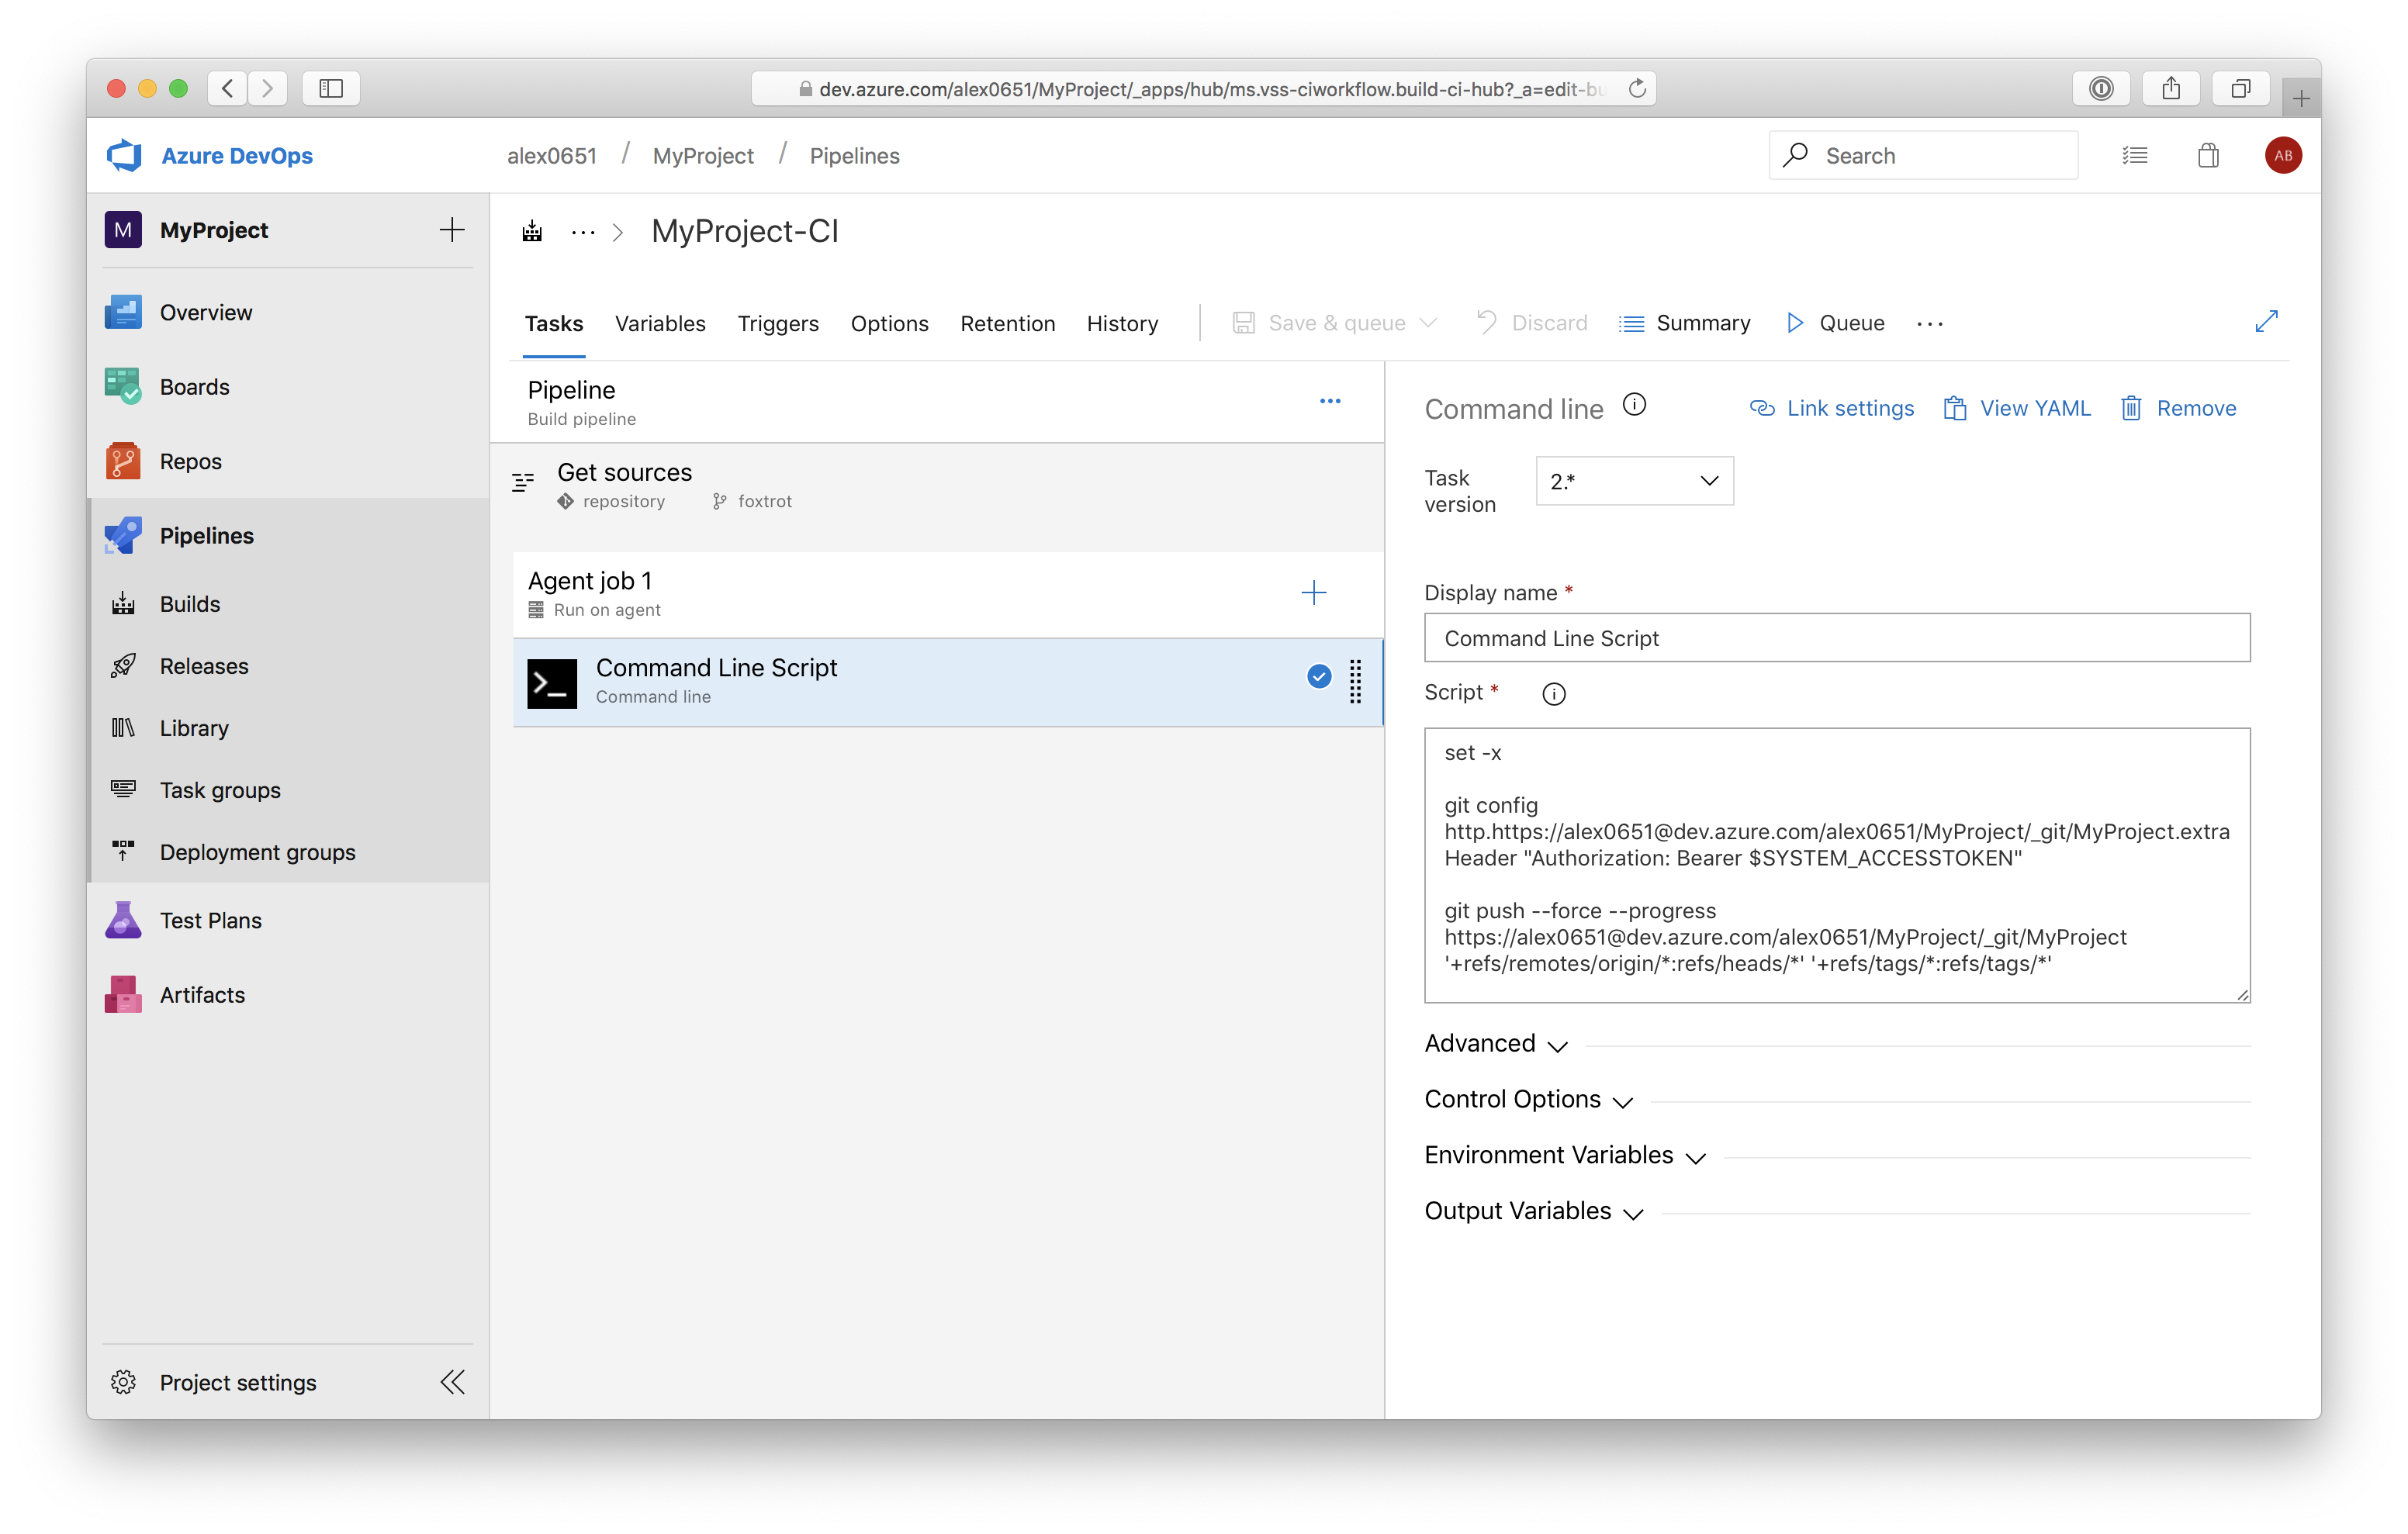
Task: Expand the Advanced section
Action: [1496, 1044]
